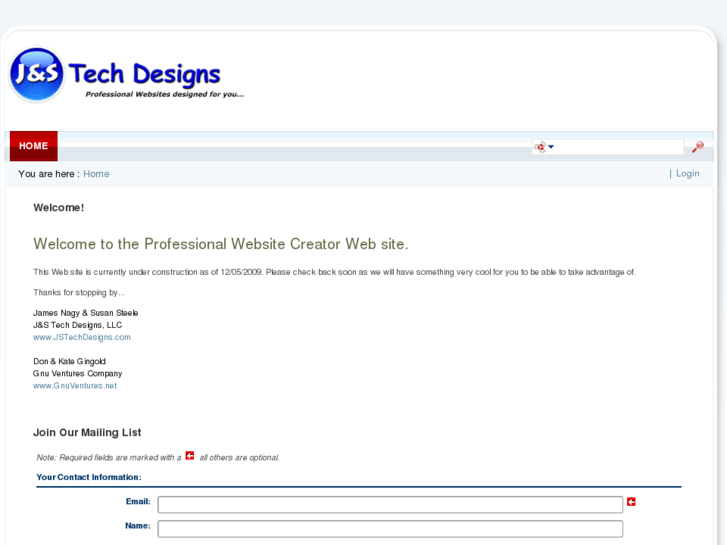Select the HOME navigation tab
This screenshot has height=545, width=727.
[x=33, y=146]
